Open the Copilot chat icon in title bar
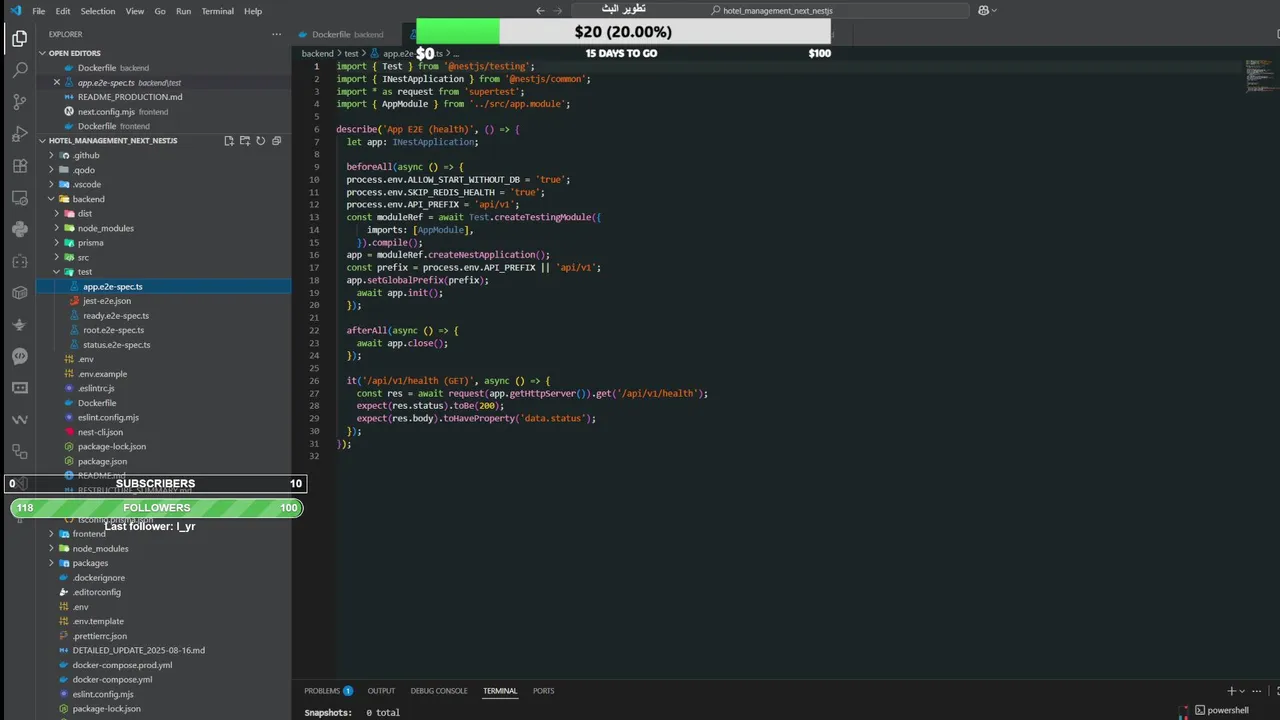The image size is (1280, 720). click(983, 11)
